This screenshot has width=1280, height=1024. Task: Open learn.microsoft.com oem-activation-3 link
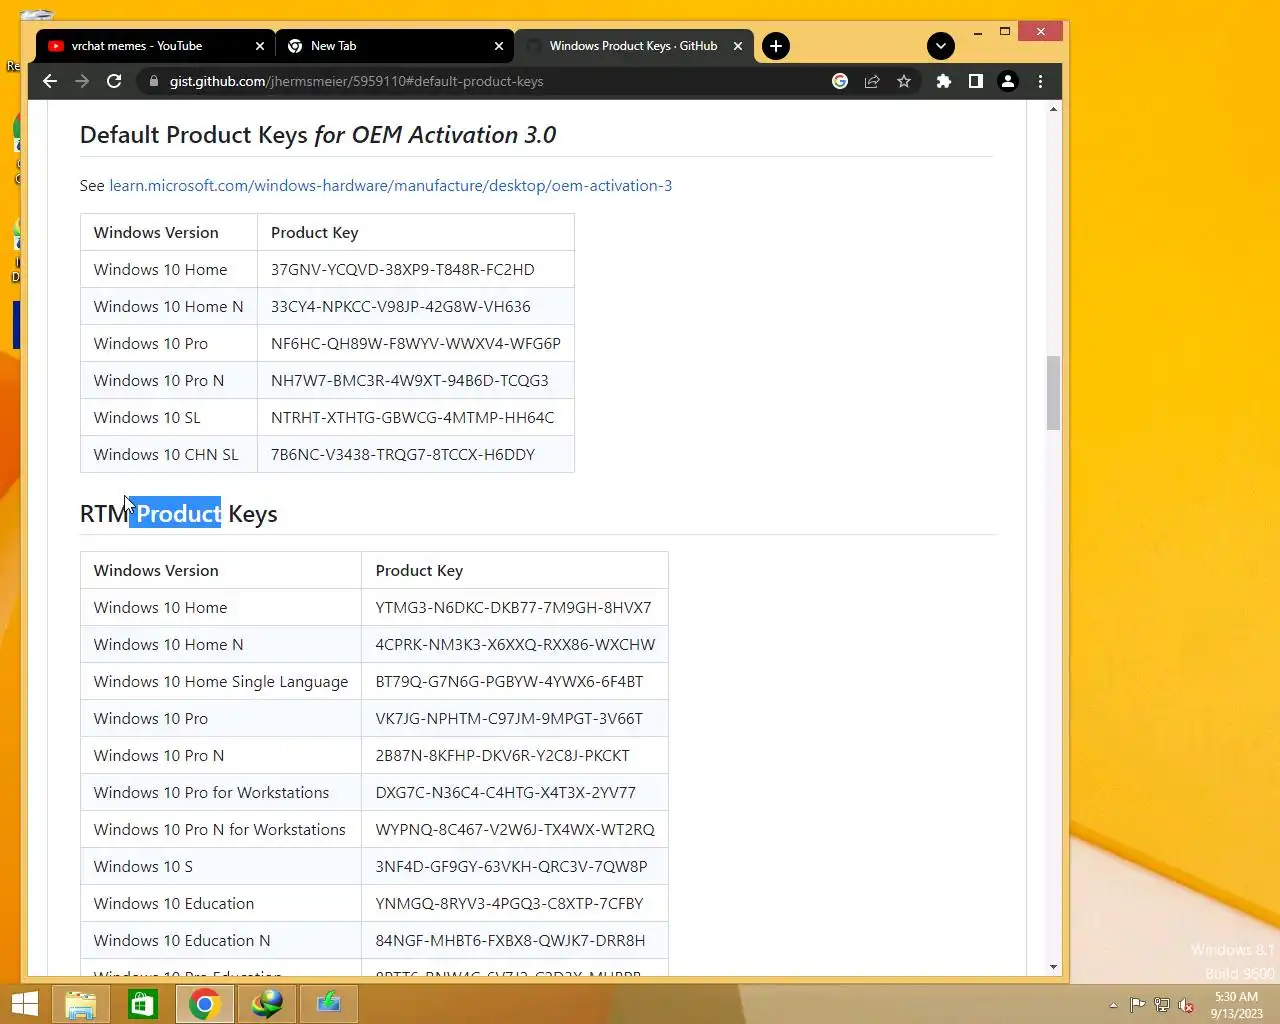pos(390,186)
